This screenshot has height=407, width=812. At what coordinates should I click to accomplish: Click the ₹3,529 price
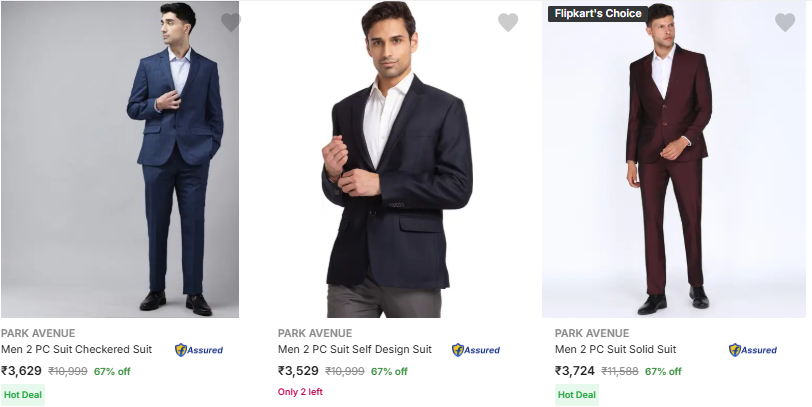pos(299,371)
